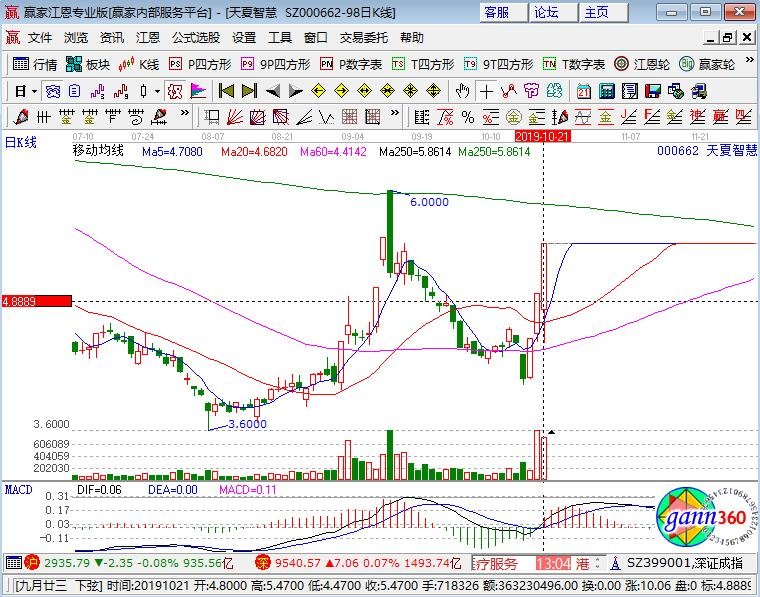This screenshot has width=760, height=597.
Task: Click the 主页 homepage button
Action: [604, 12]
